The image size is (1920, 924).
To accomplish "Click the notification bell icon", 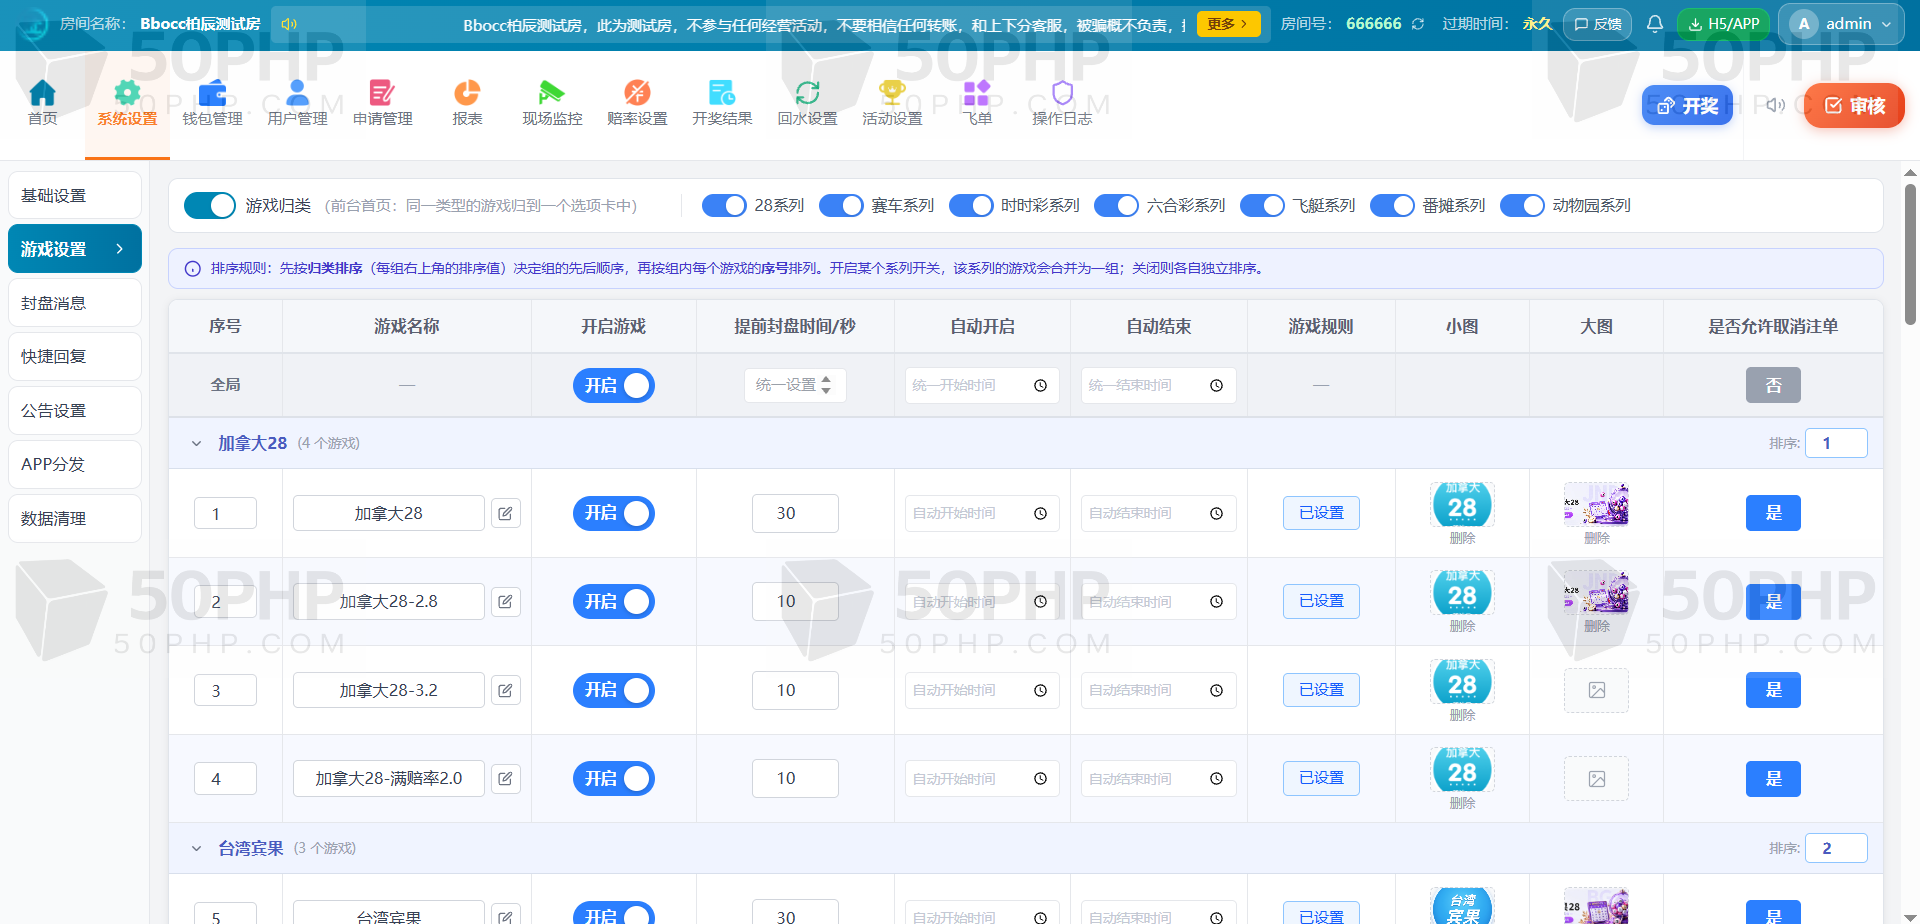I will pos(1655,24).
